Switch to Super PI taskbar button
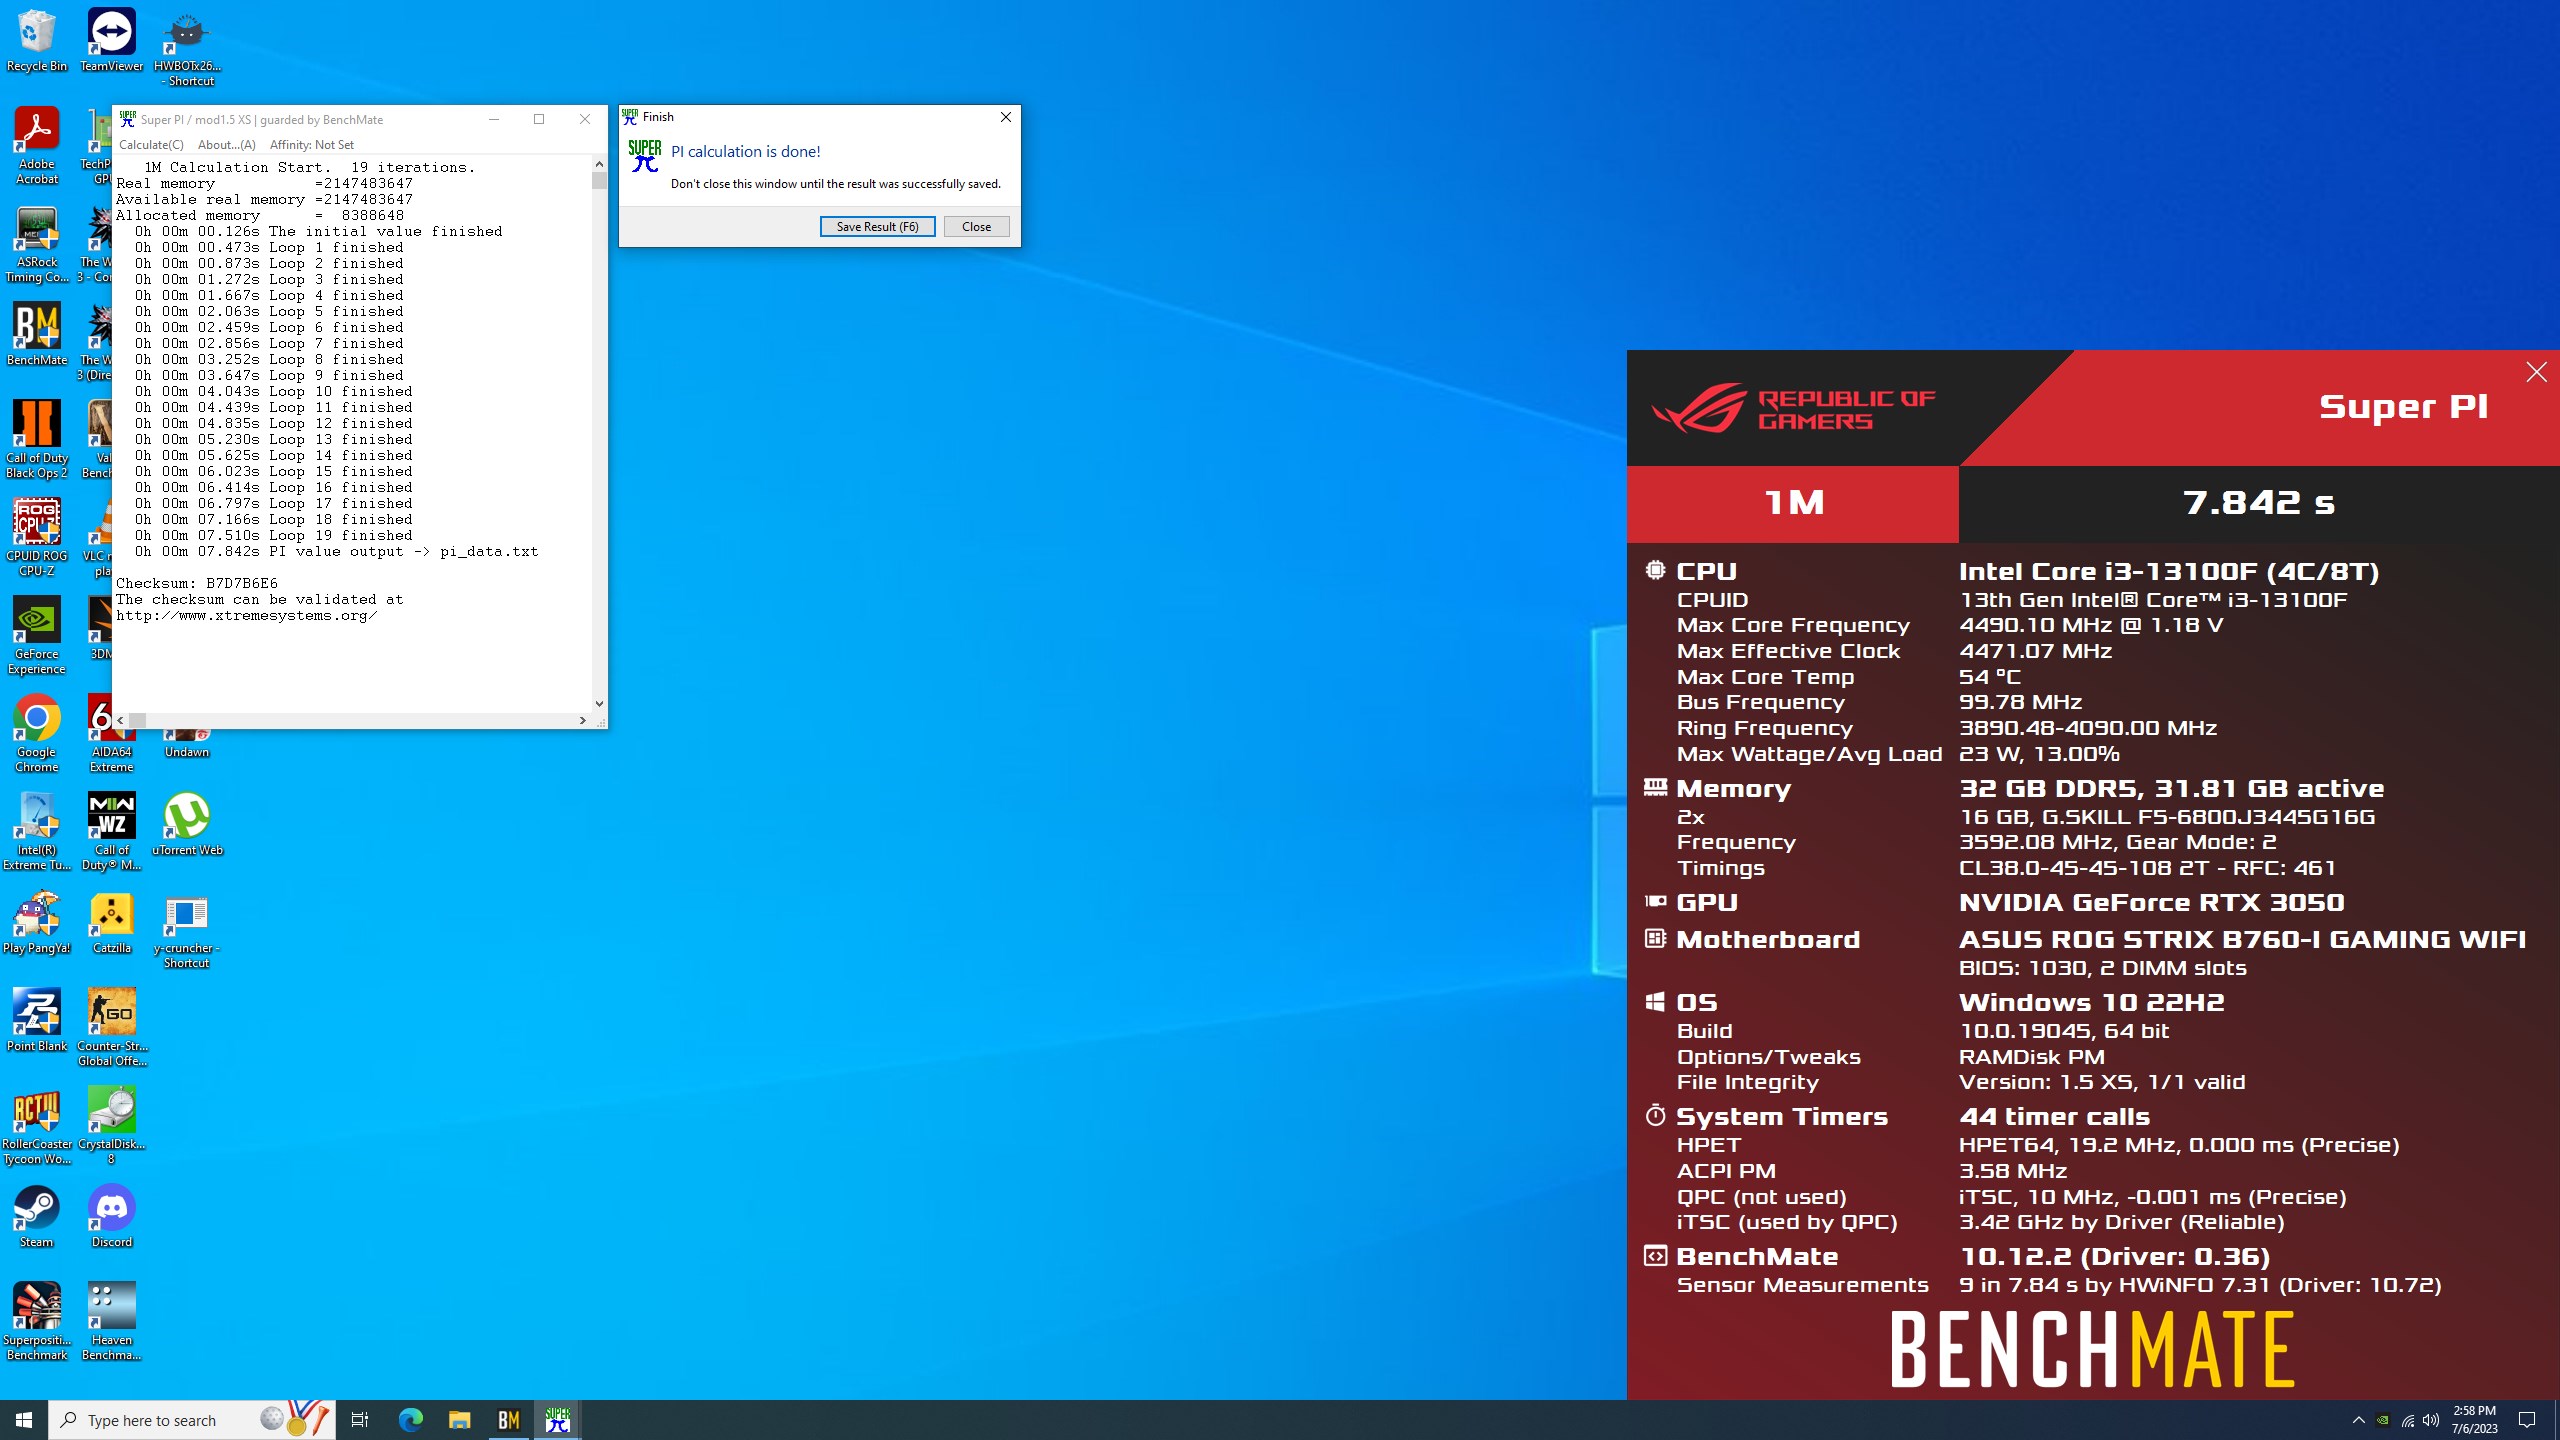The image size is (2560, 1440). point(558,1420)
